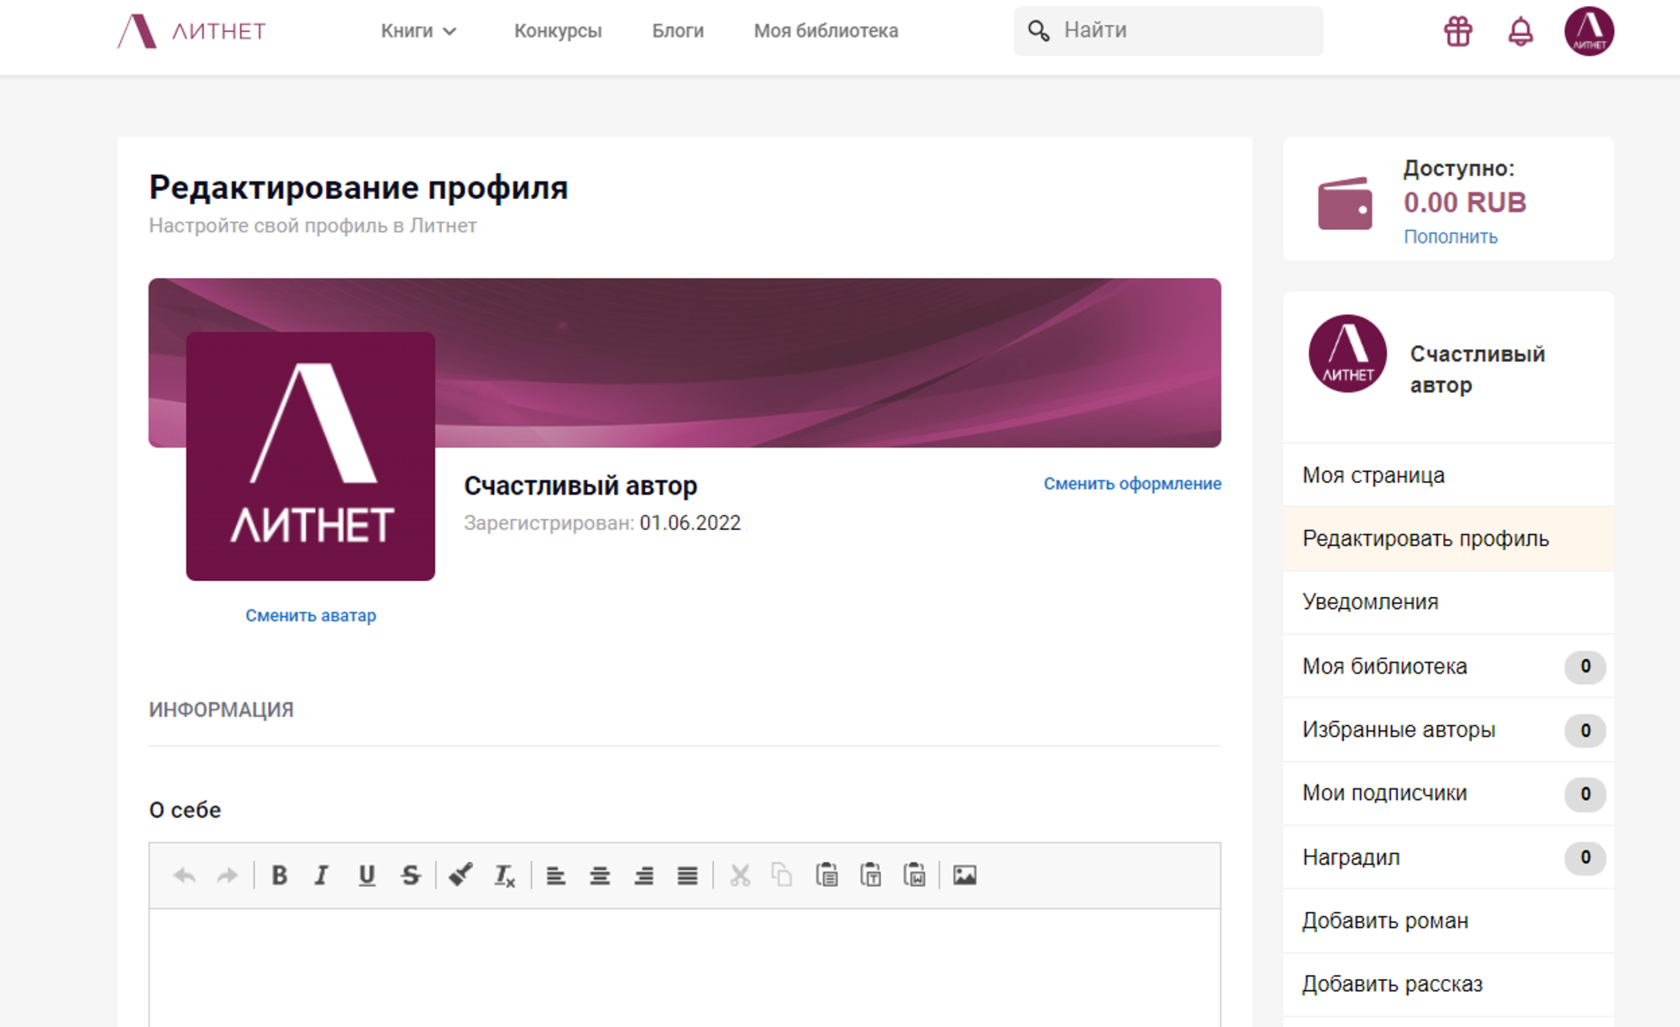Align text left
The width and height of the screenshot is (1680, 1027).
tap(556, 876)
